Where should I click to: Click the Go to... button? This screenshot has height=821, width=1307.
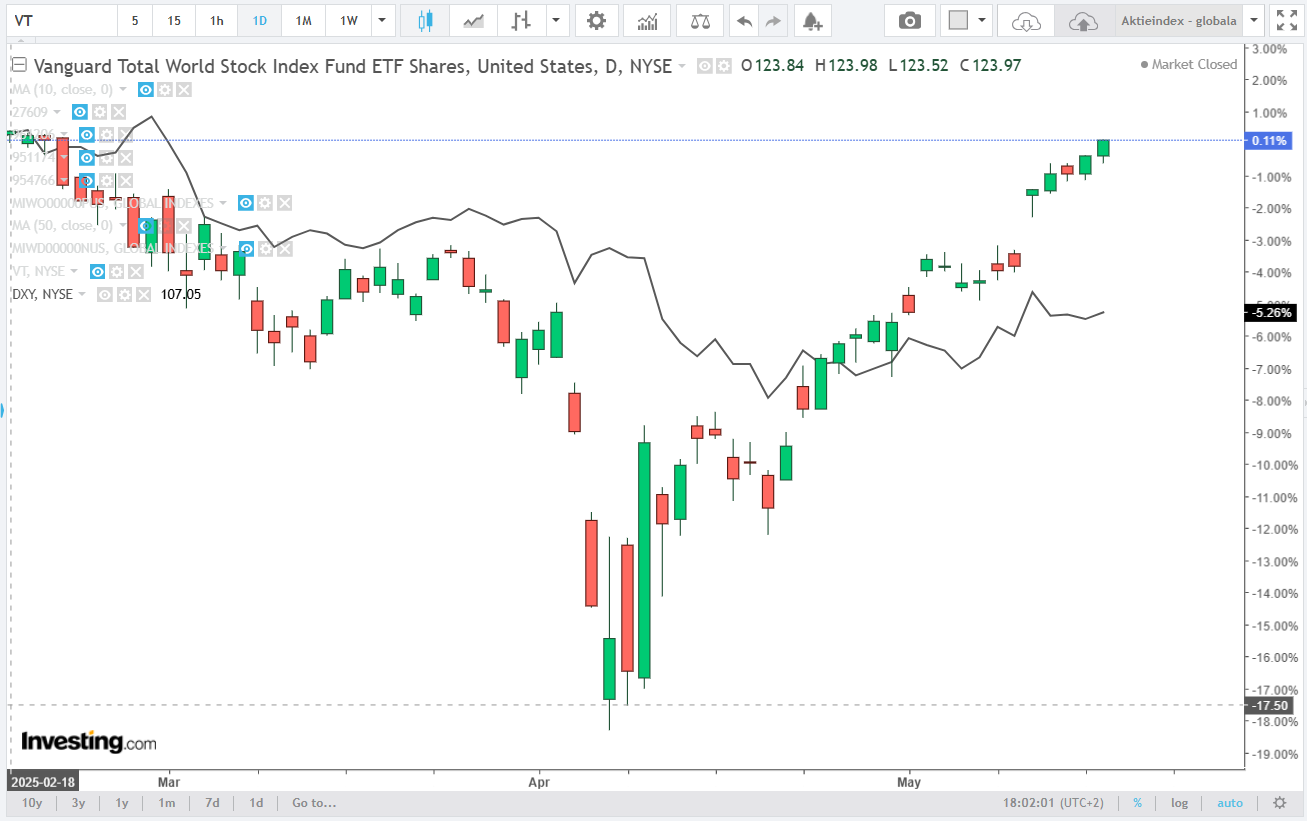tap(314, 803)
